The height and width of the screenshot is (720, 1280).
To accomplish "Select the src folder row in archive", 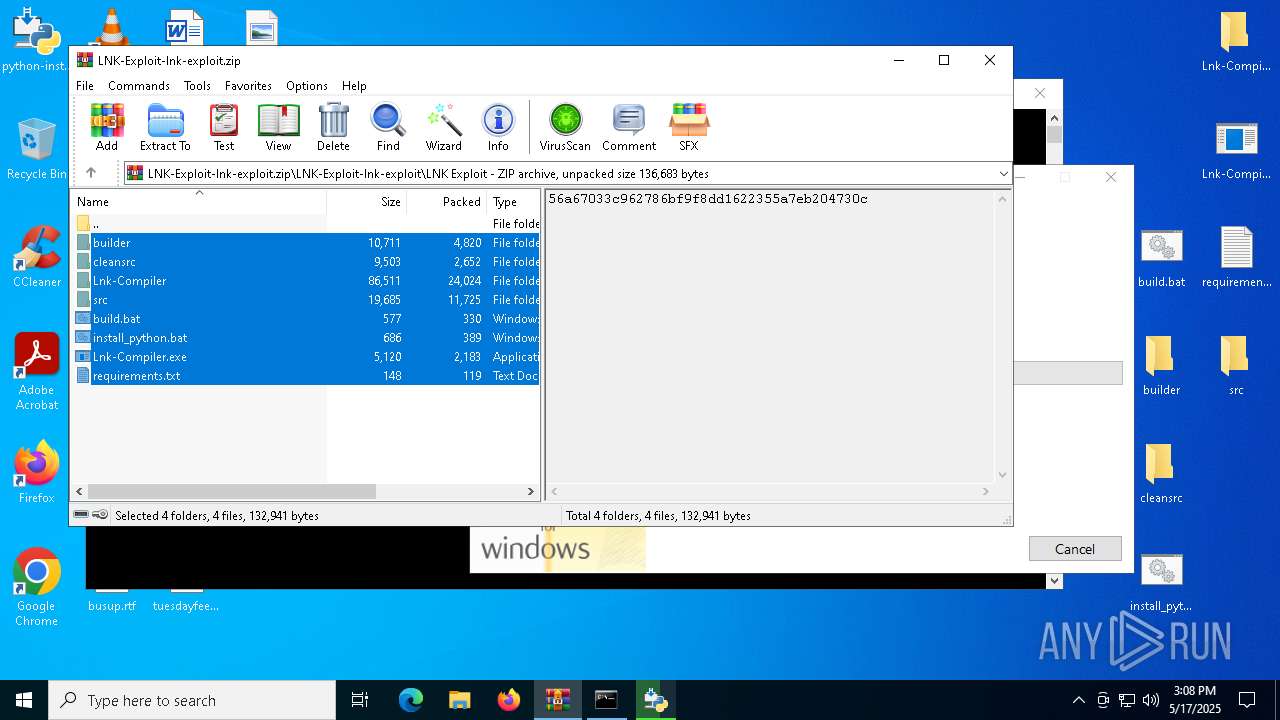I will [306, 300].
